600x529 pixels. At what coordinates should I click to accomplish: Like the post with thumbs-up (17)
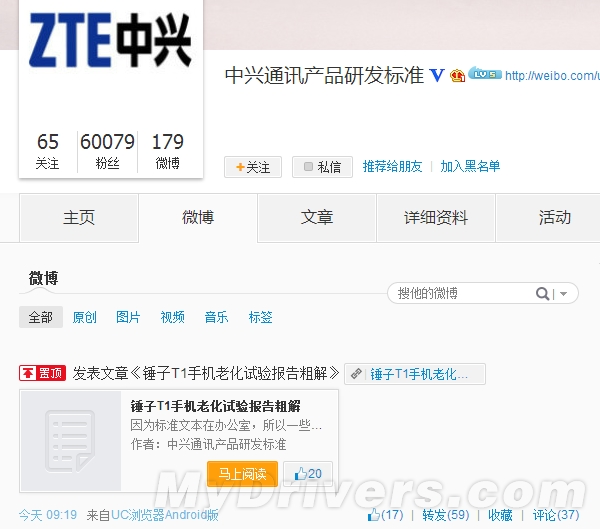385,515
